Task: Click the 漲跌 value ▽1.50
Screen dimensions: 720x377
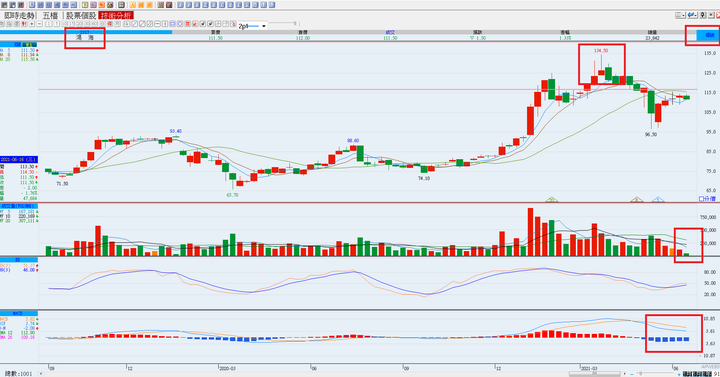Action: click(478, 38)
